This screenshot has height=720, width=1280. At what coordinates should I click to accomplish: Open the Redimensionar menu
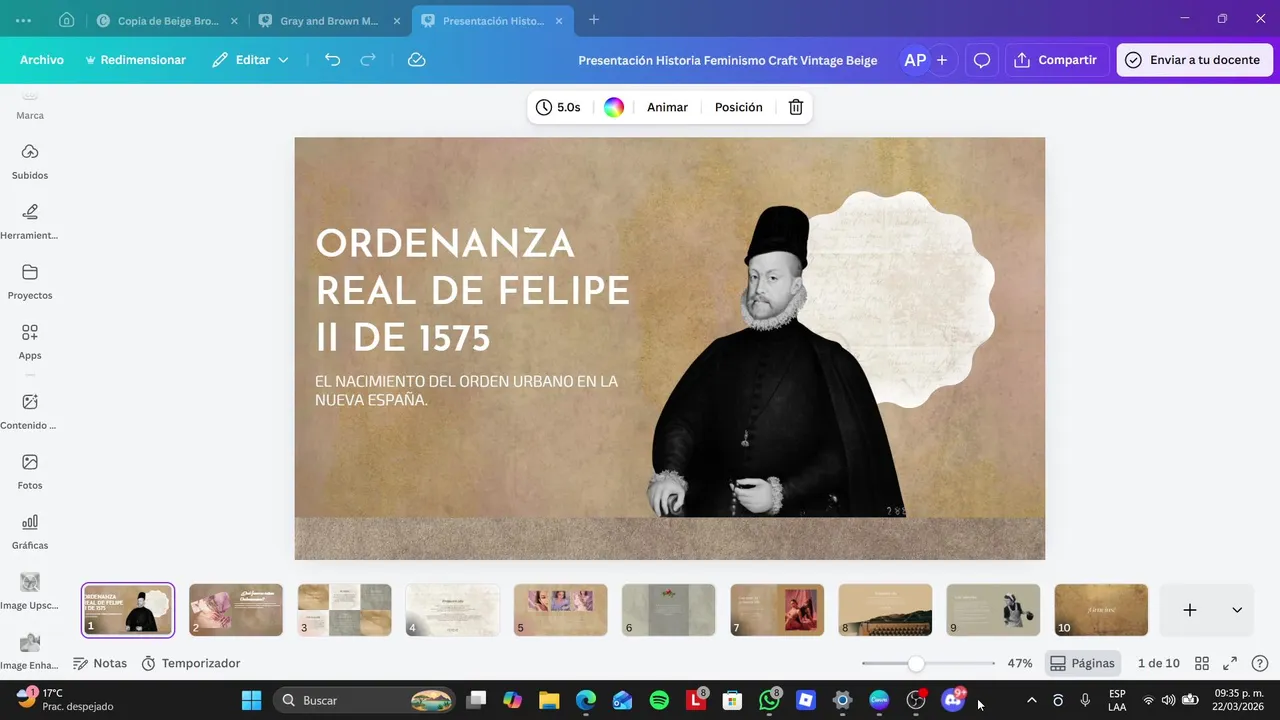[136, 60]
